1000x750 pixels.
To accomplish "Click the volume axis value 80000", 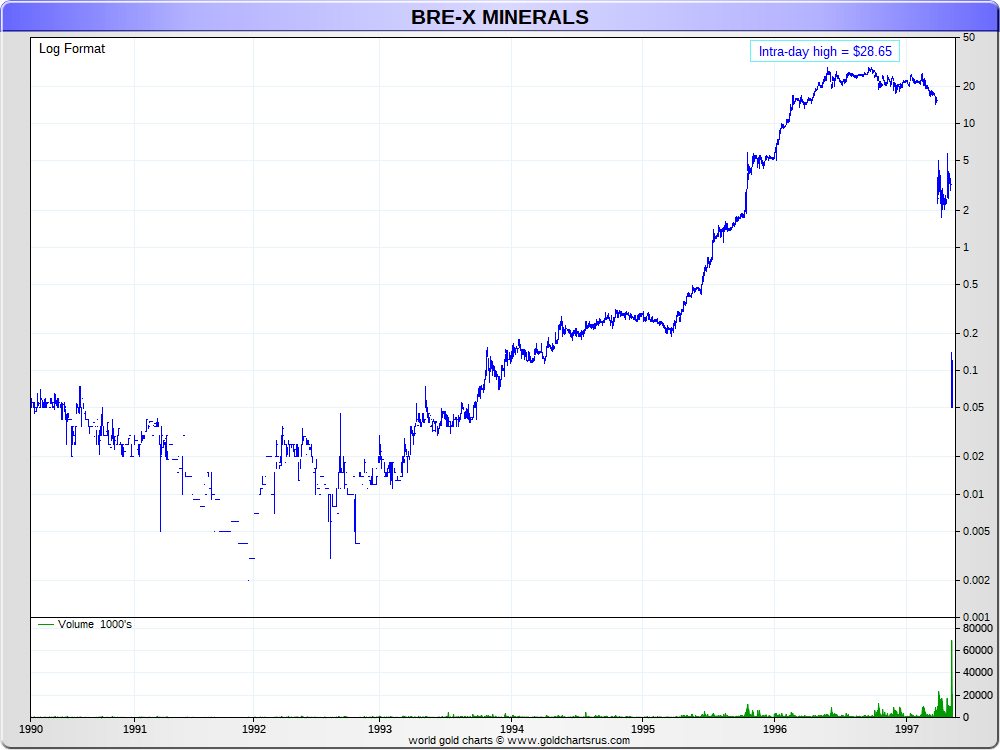I will tap(978, 628).
